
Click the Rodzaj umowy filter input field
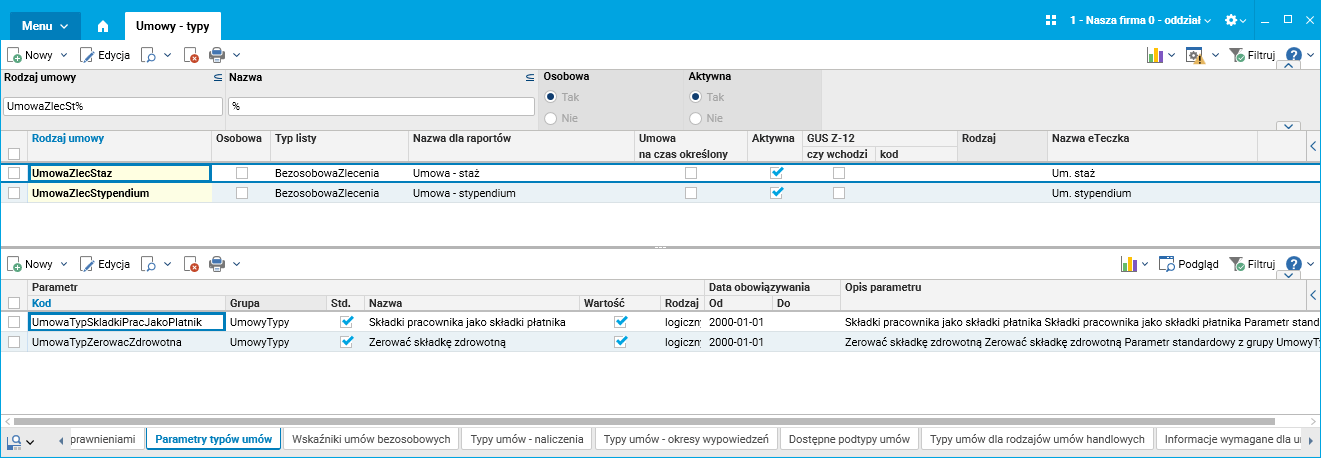point(112,105)
